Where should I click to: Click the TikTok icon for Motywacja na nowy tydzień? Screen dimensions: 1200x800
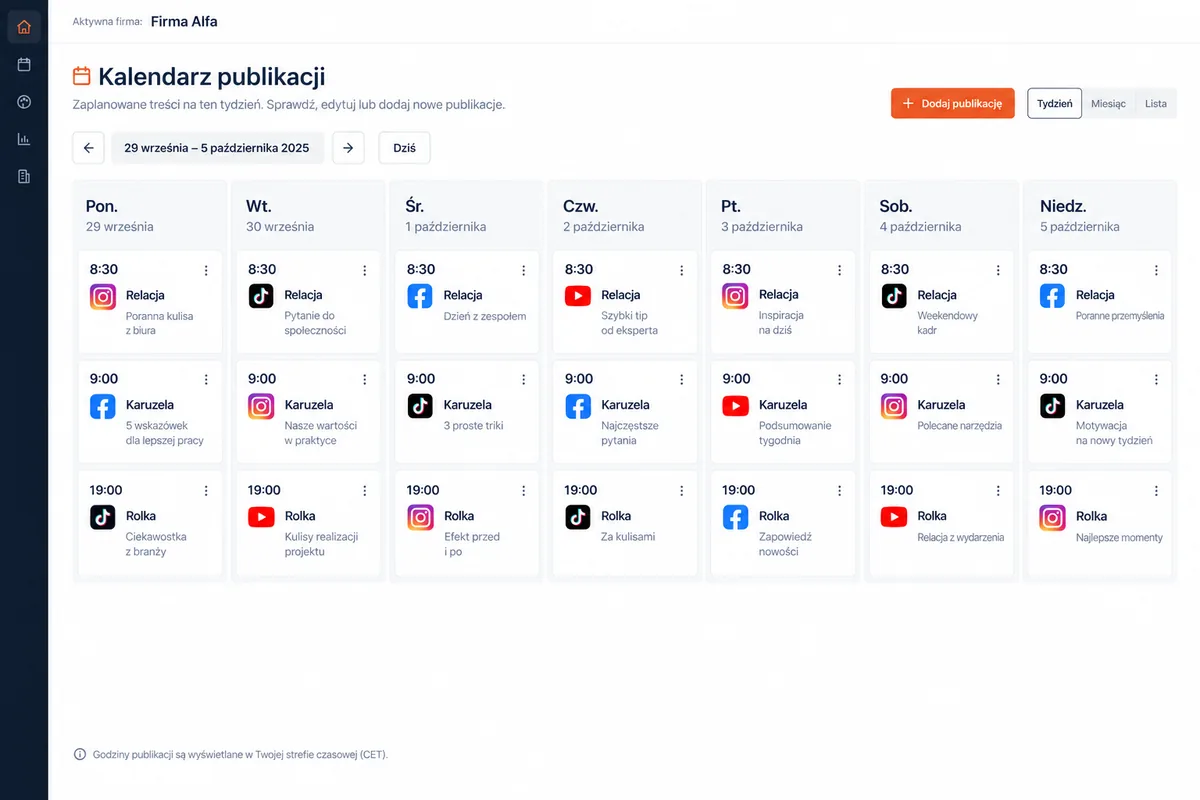coord(1052,406)
